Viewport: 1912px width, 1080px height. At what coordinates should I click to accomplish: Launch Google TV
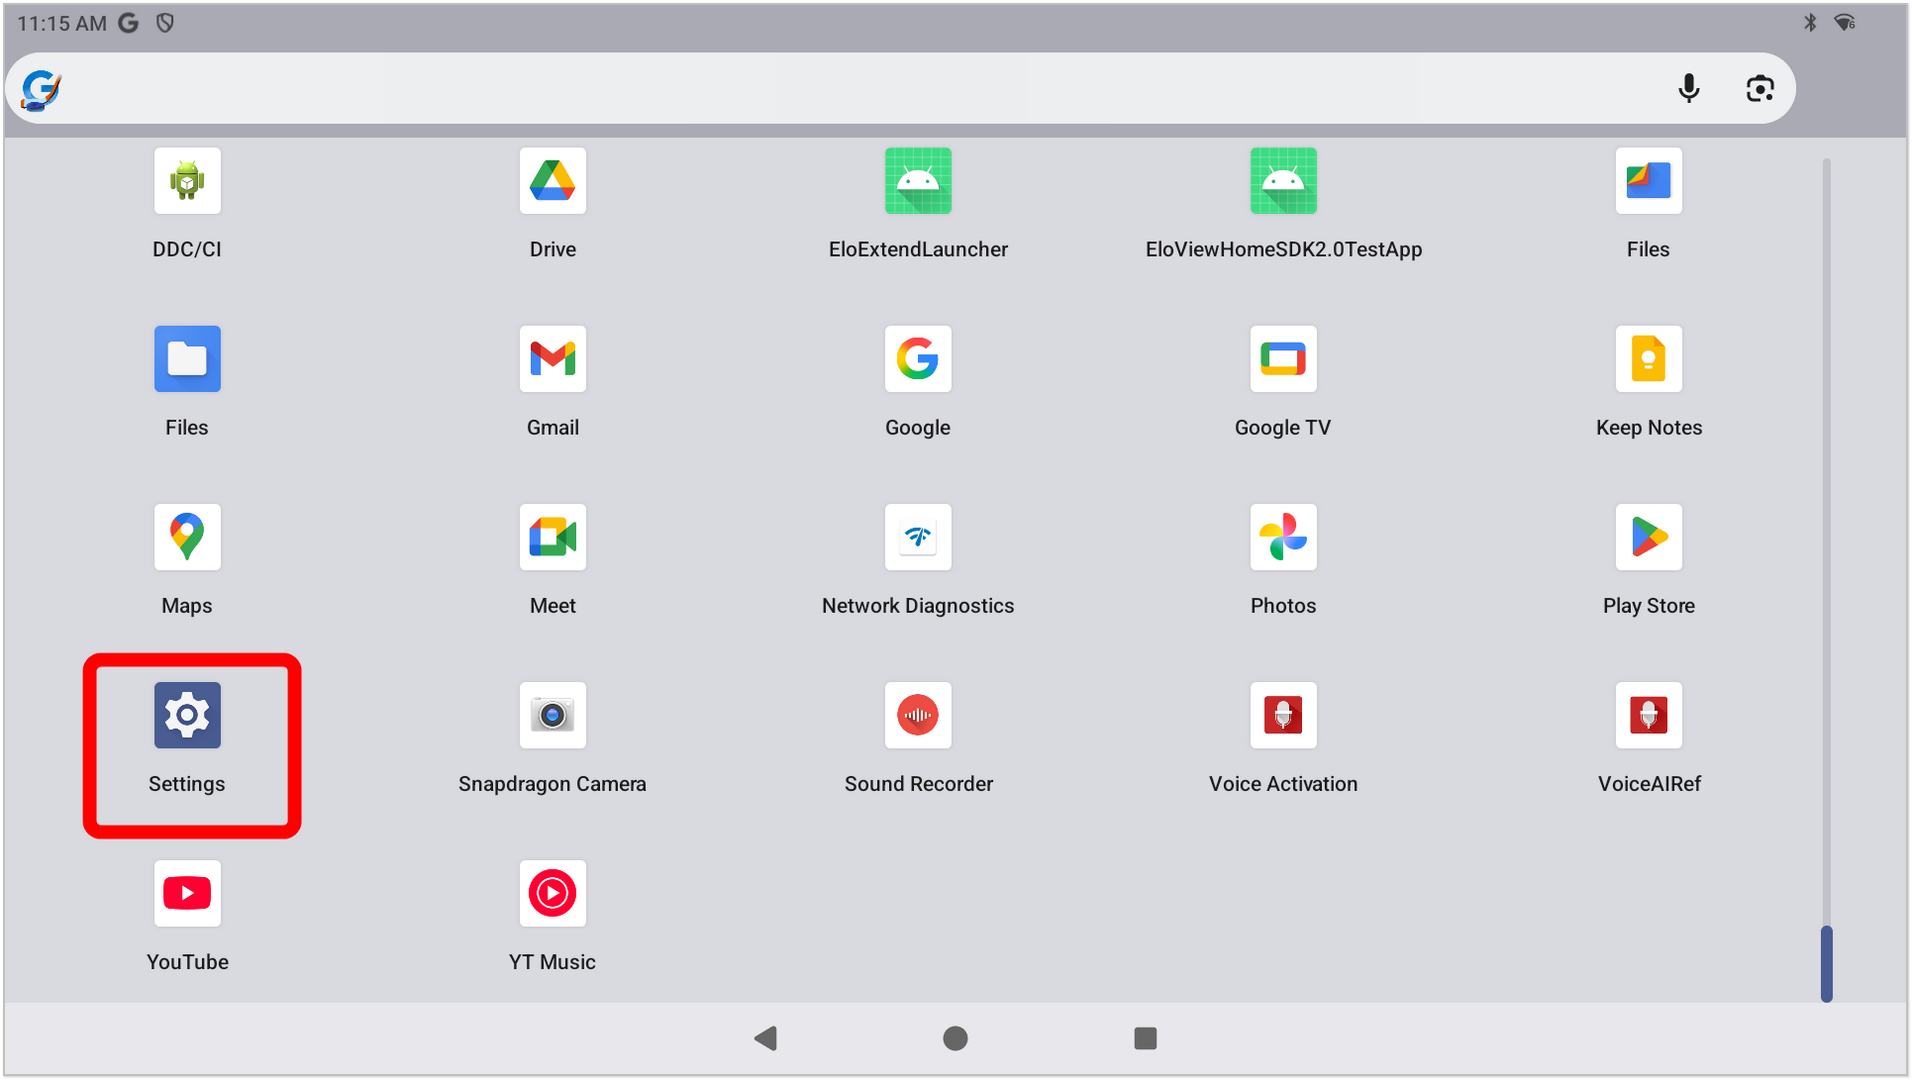(x=1283, y=359)
